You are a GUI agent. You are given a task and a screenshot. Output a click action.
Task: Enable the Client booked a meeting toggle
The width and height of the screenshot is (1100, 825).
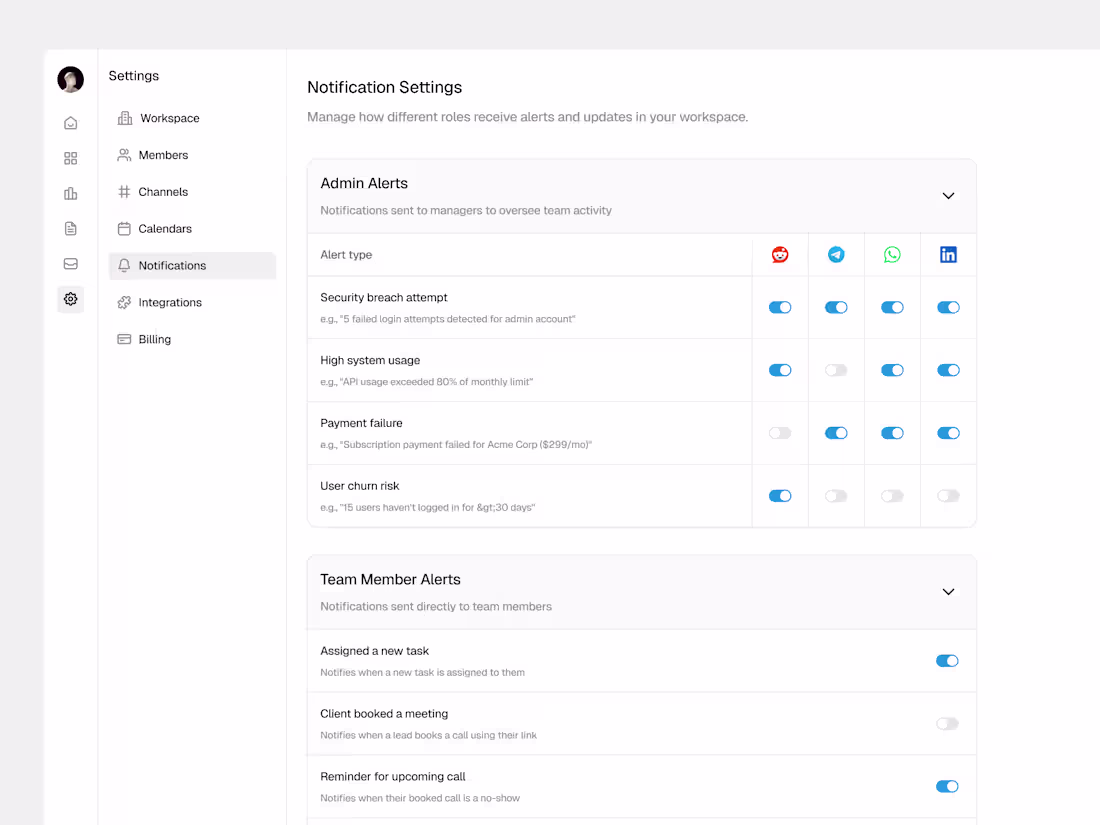coord(946,723)
